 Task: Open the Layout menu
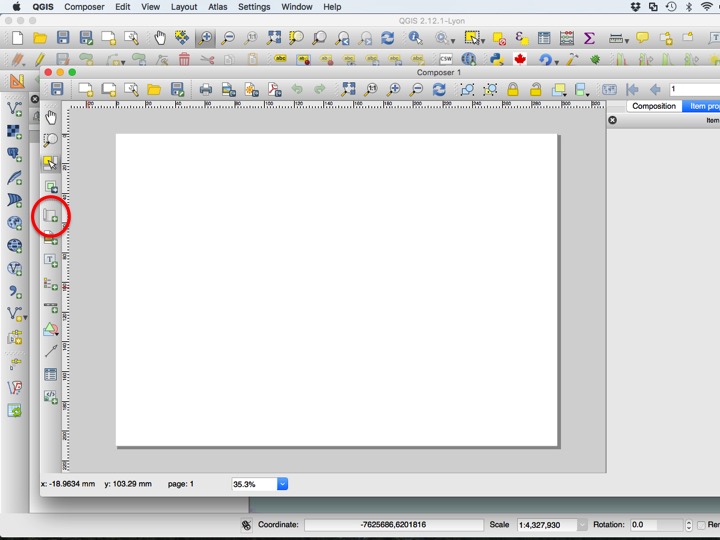tap(184, 7)
